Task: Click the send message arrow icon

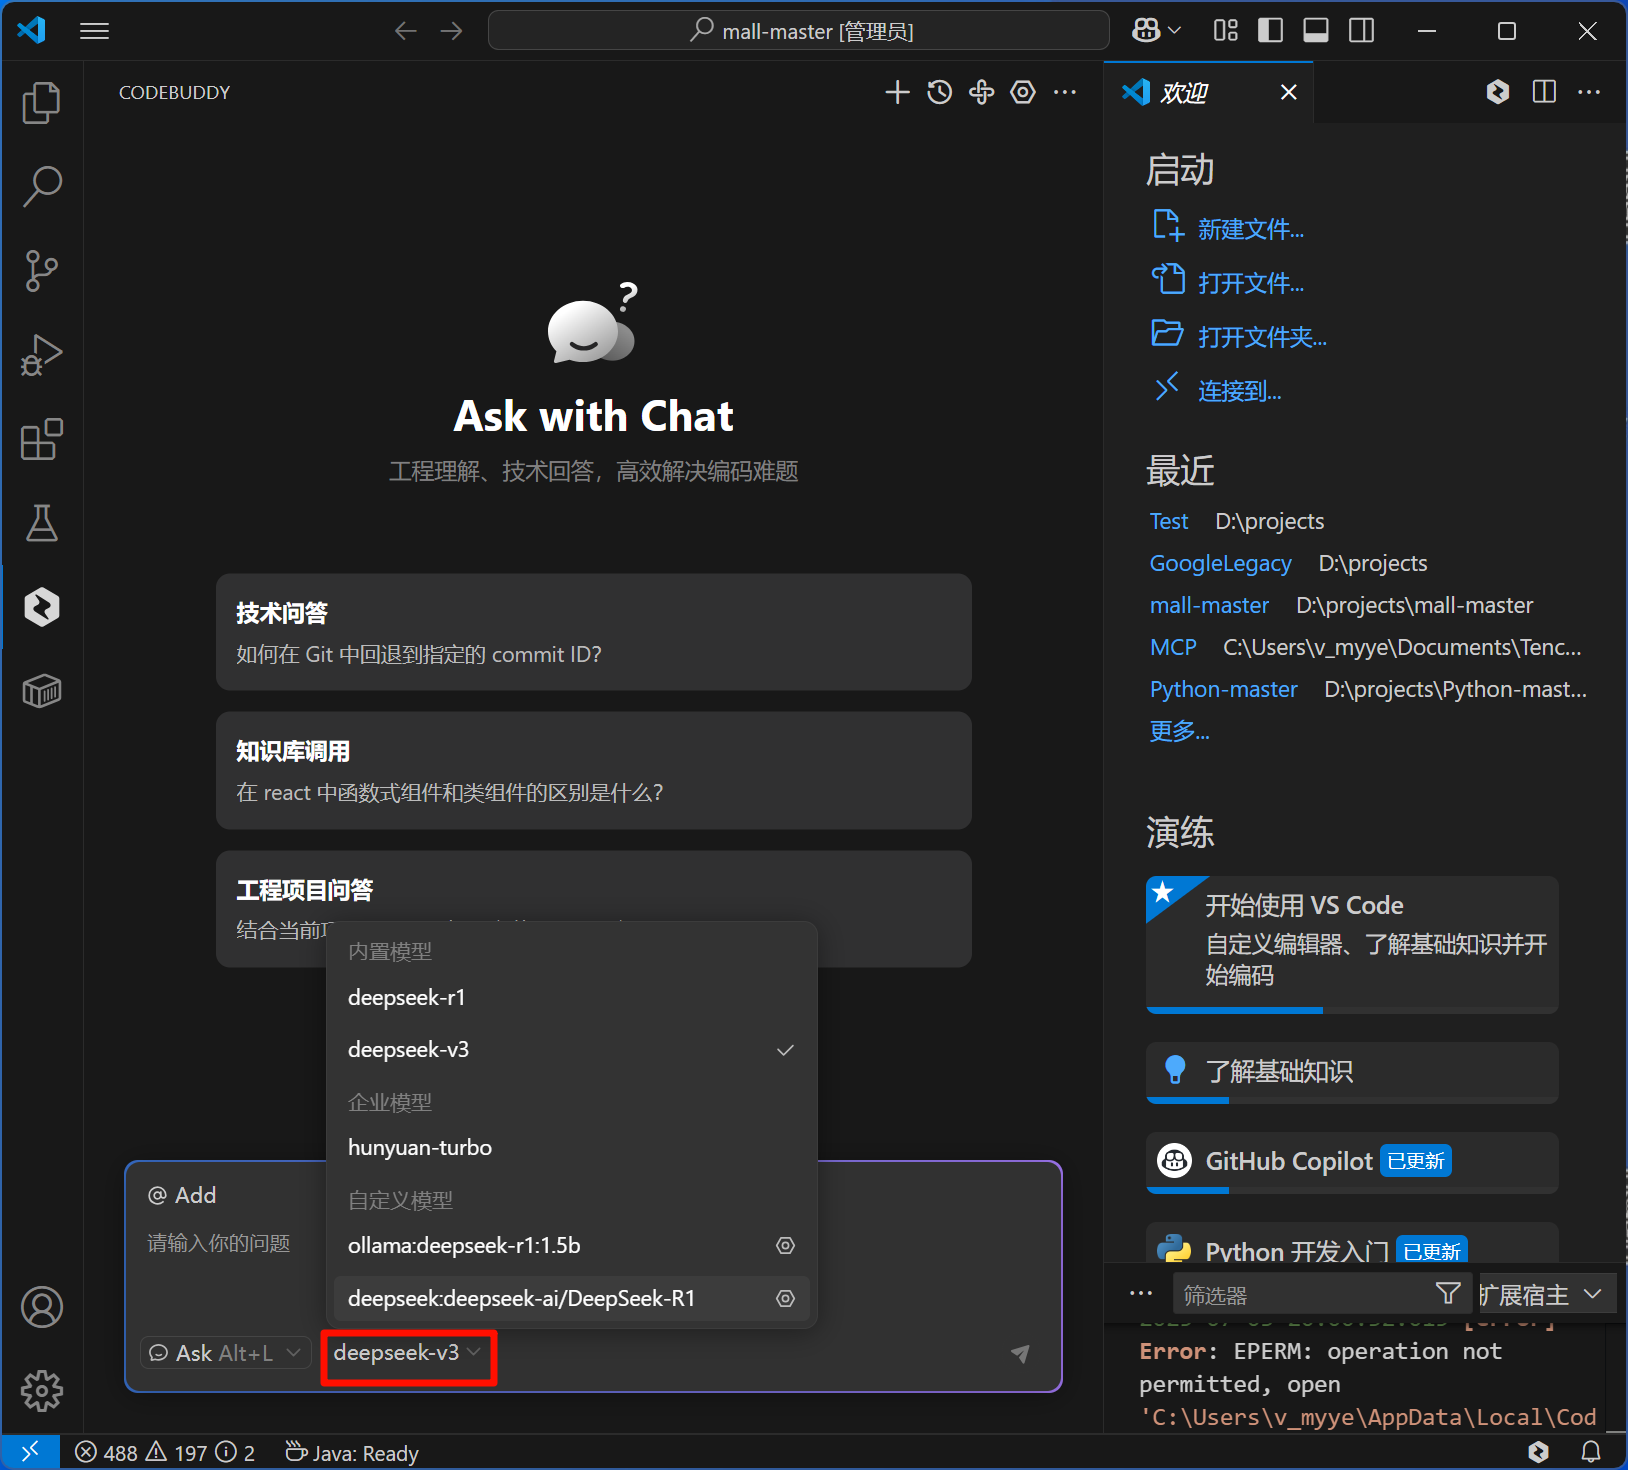Action: point(1020,1353)
